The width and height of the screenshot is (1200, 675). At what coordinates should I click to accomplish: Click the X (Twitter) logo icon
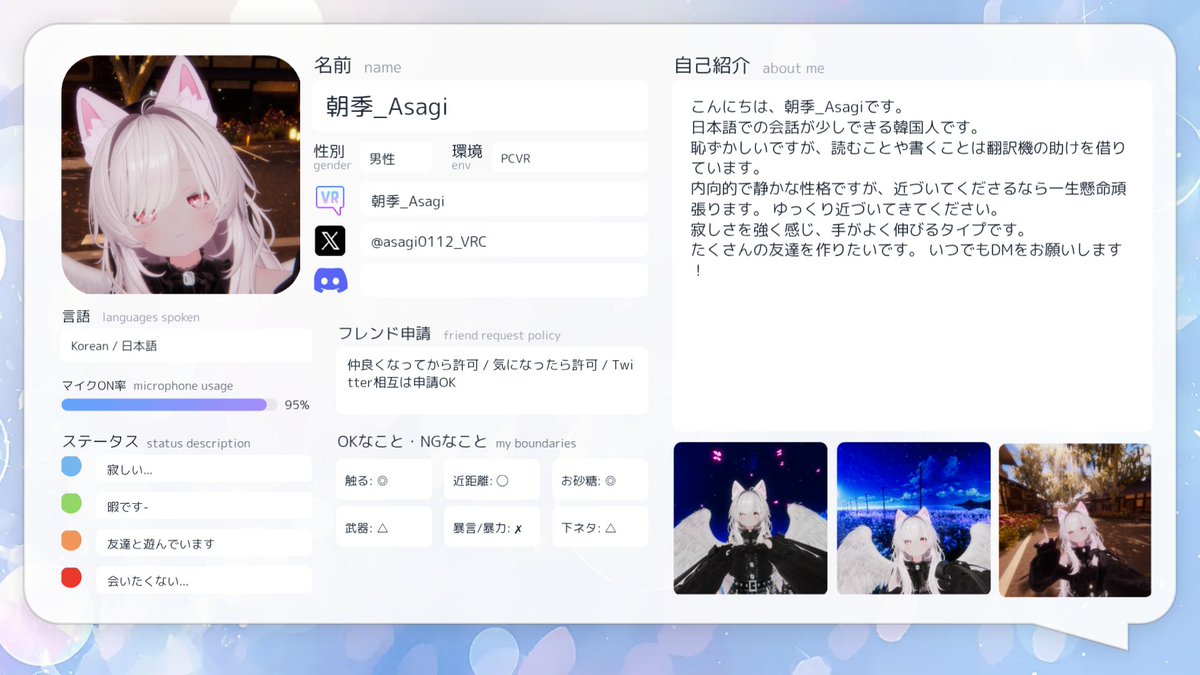330,240
